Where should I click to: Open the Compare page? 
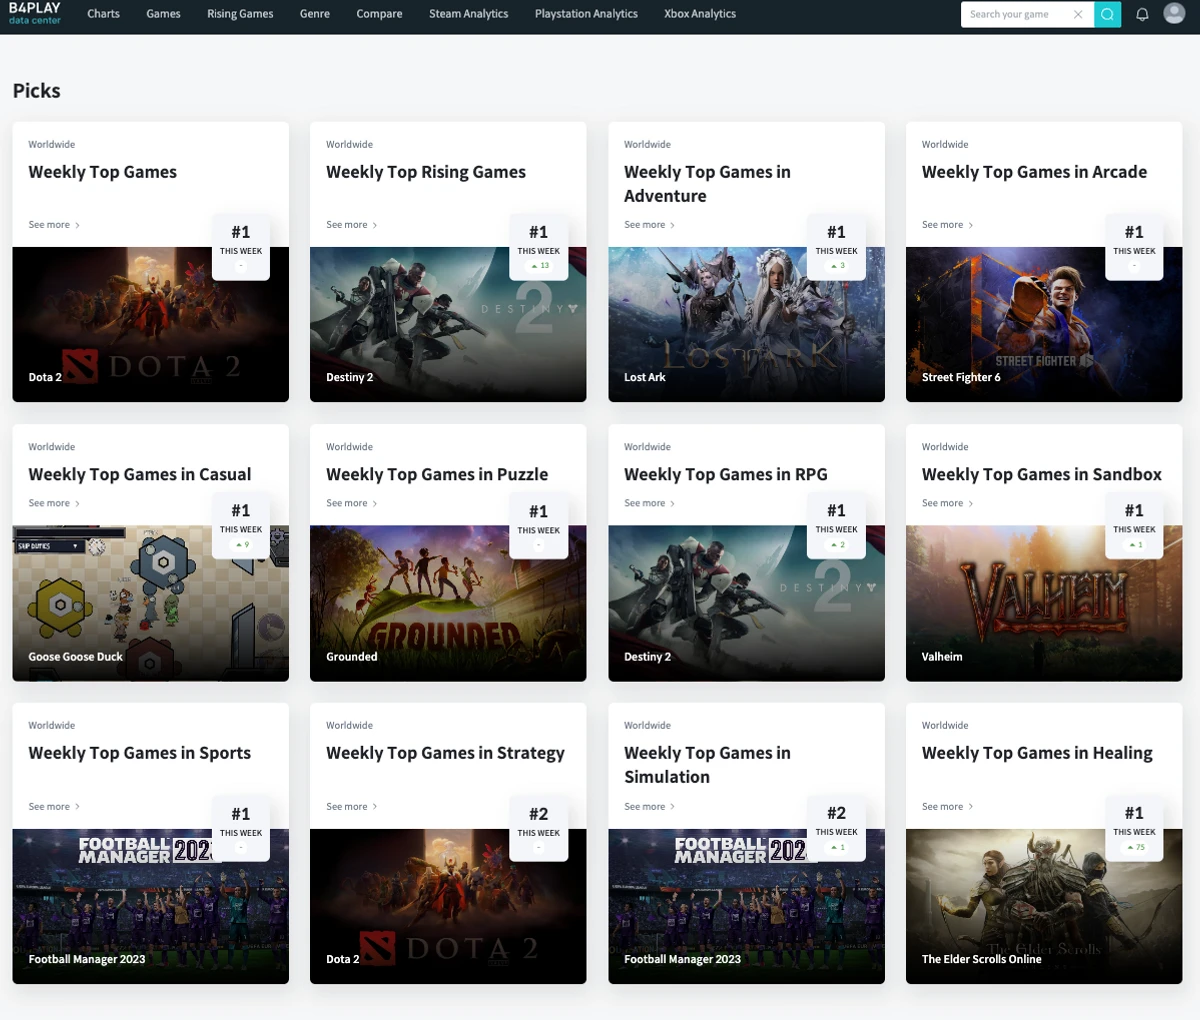(379, 14)
